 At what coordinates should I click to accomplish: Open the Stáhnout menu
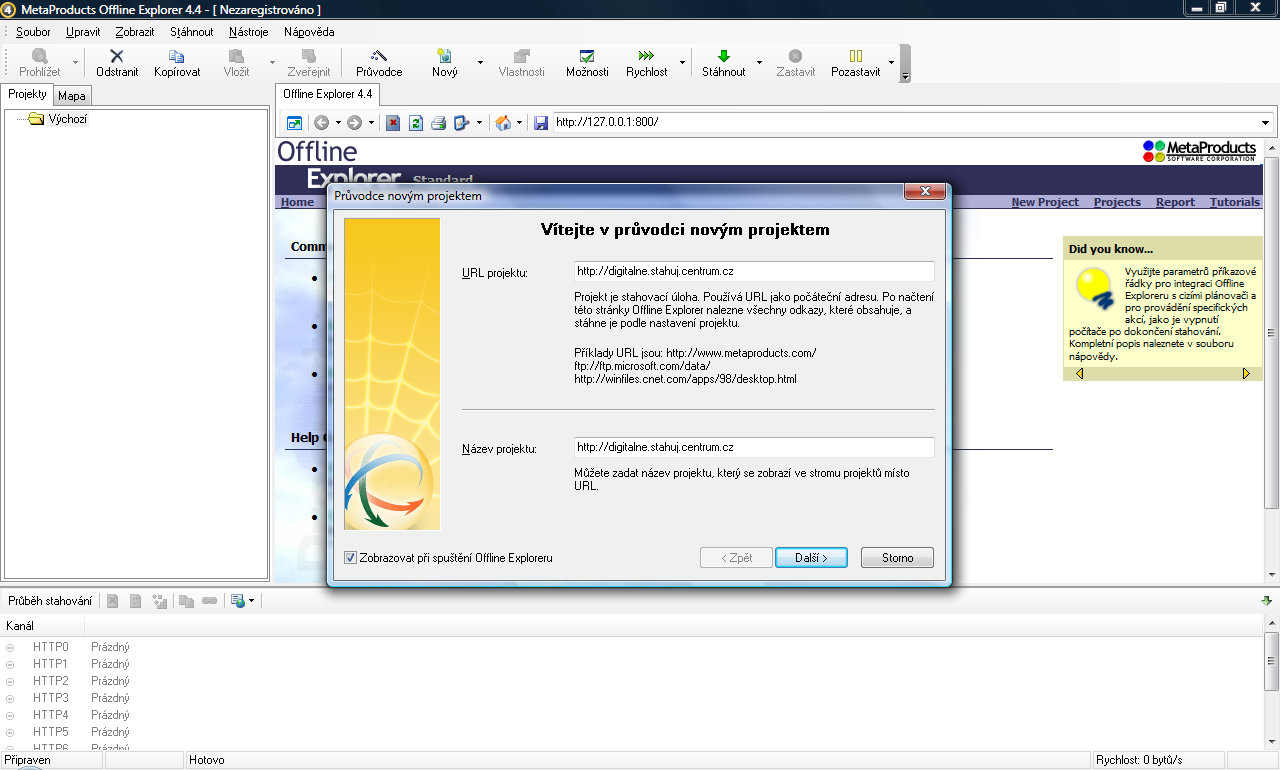(192, 32)
